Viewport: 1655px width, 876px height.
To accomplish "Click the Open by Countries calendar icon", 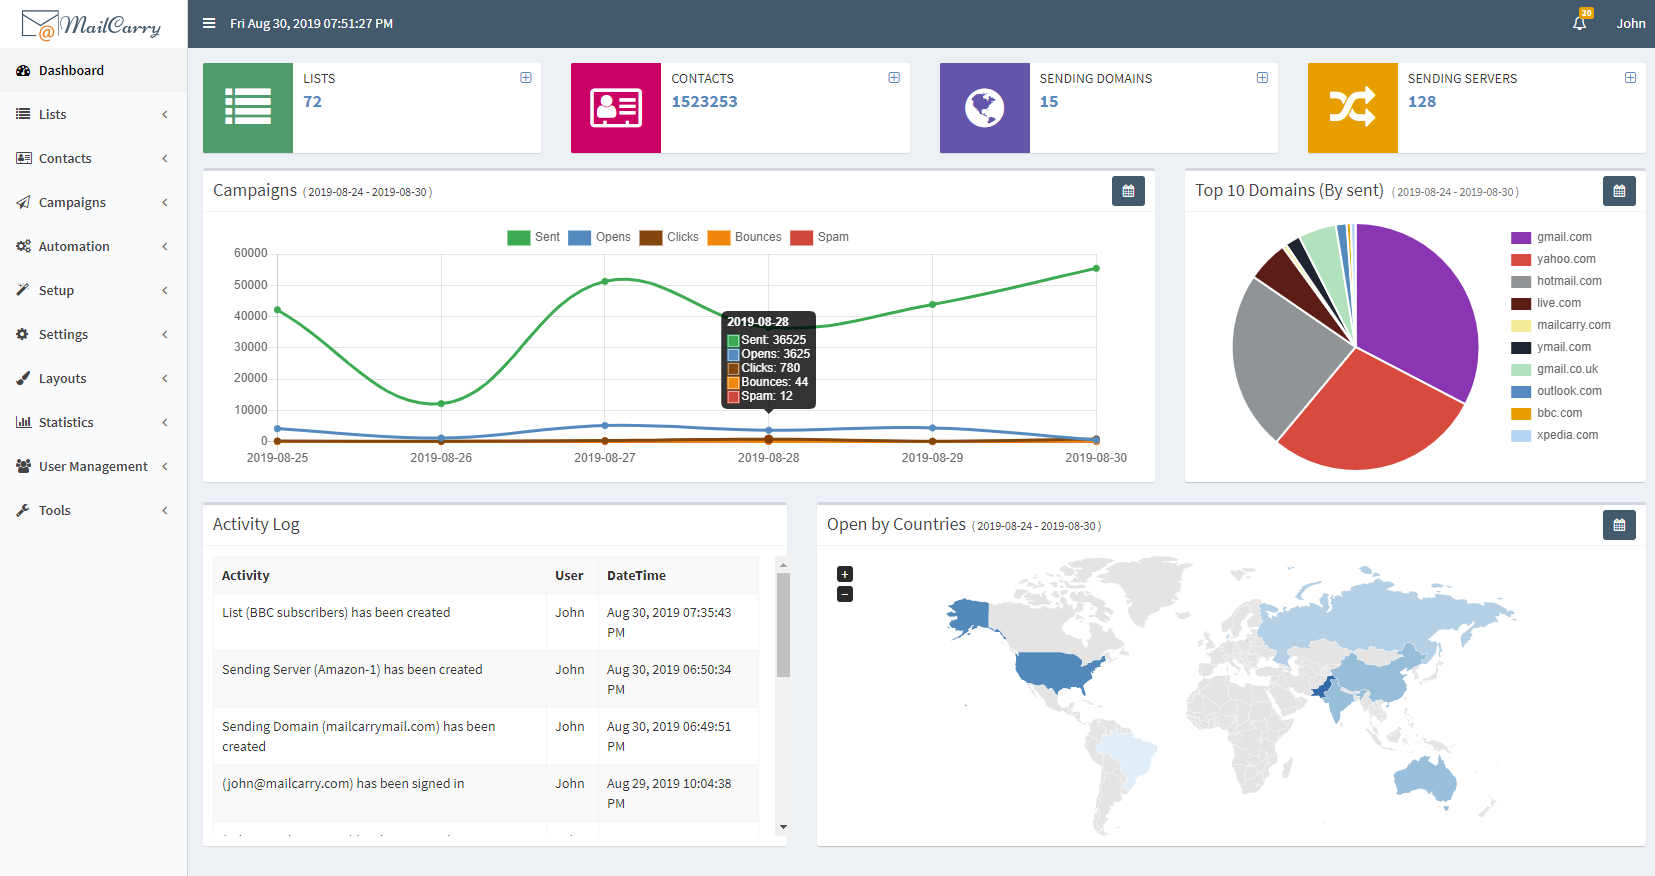I will click(x=1619, y=525).
